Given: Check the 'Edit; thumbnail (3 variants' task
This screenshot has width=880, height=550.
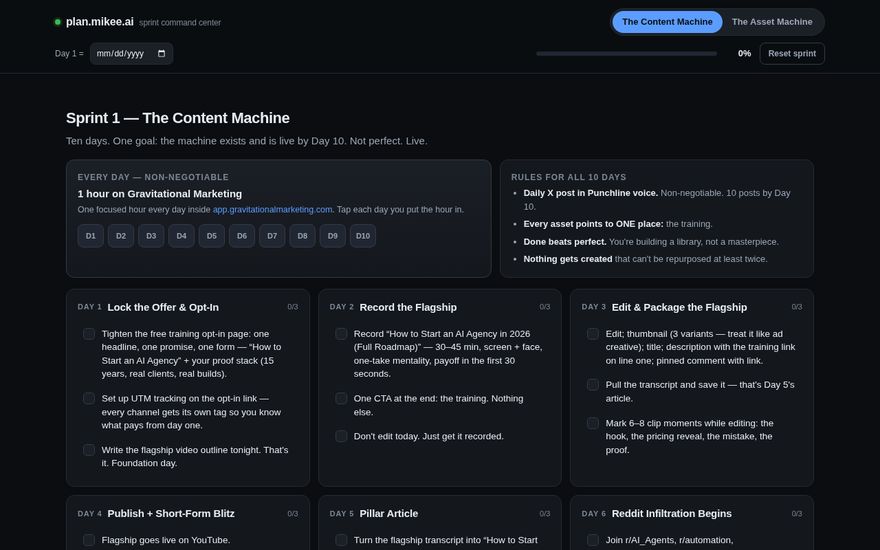Looking at the screenshot, I should [593, 334].
